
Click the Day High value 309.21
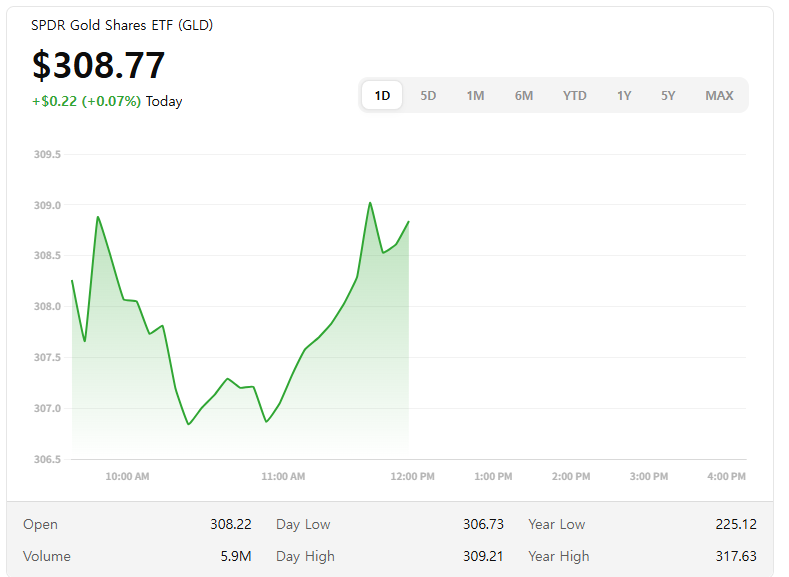point(483,556)
